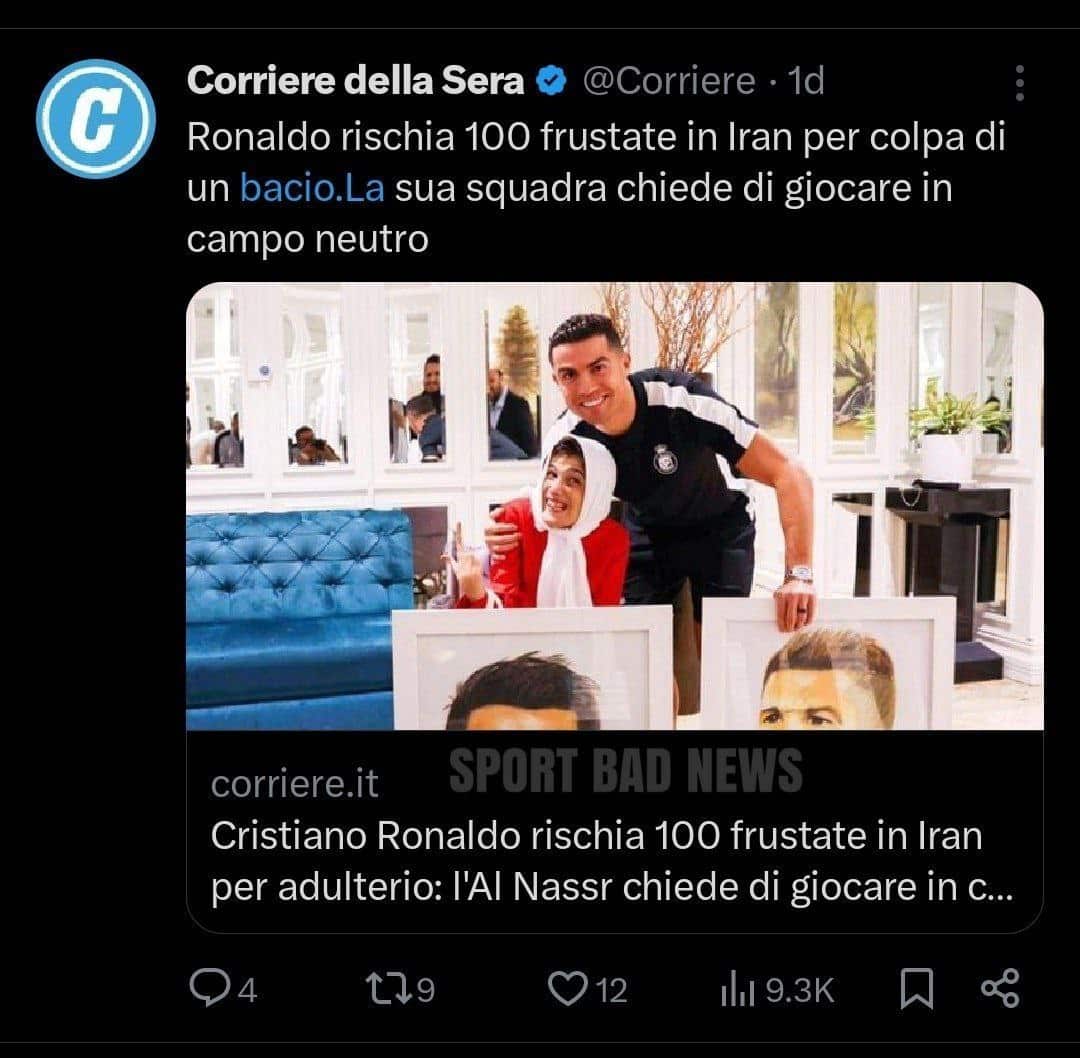
Task: Follow the "bacio.La" hyperlink in the tweet
Action: (x=312, y=188)
